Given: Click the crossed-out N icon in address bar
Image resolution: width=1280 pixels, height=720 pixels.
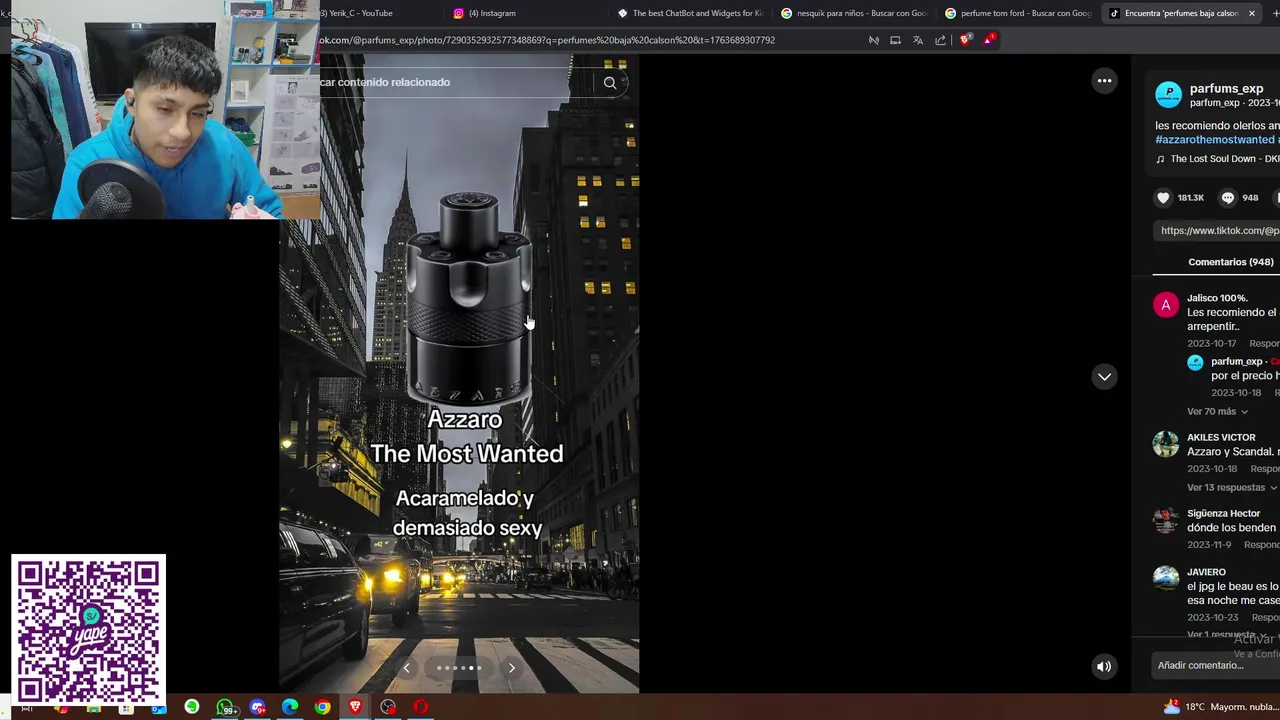Looking at the screenshot, I should tap(873, 40).
